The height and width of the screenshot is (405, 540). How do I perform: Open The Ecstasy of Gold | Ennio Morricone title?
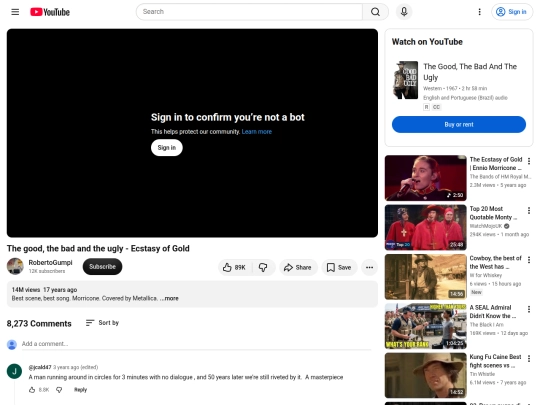496,164
